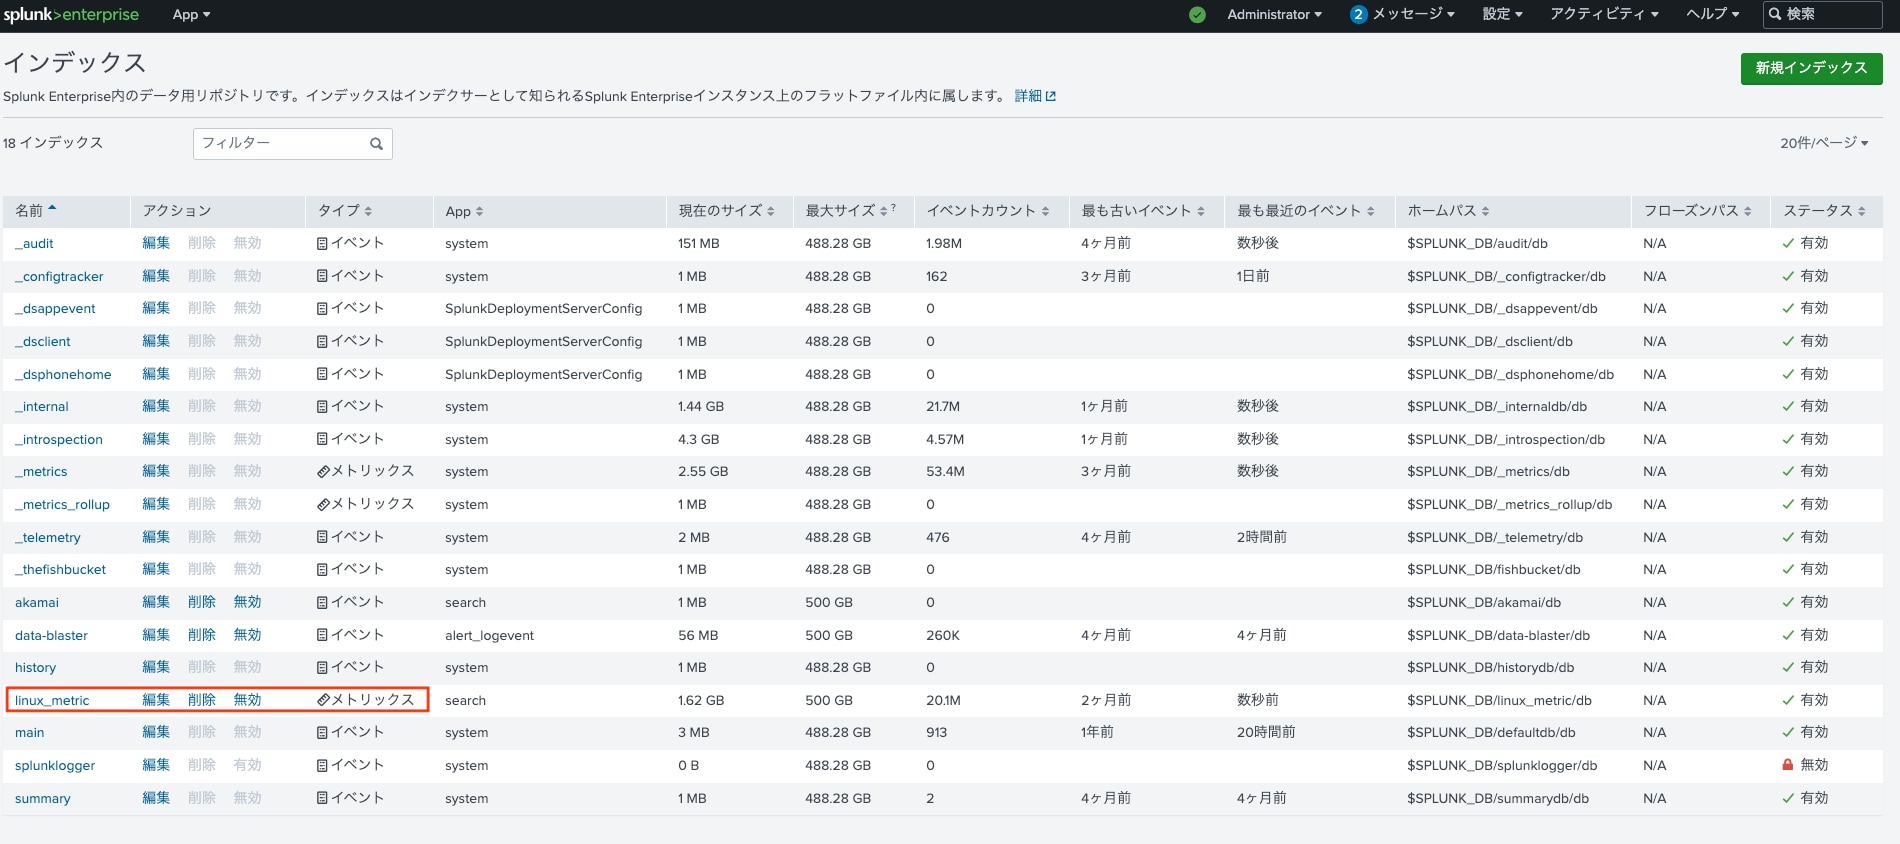Click the event type icon in the main row
Image resolution: width=1900 pixels, height=844 pixels.
pyautogui.click(x=322, y=732)
